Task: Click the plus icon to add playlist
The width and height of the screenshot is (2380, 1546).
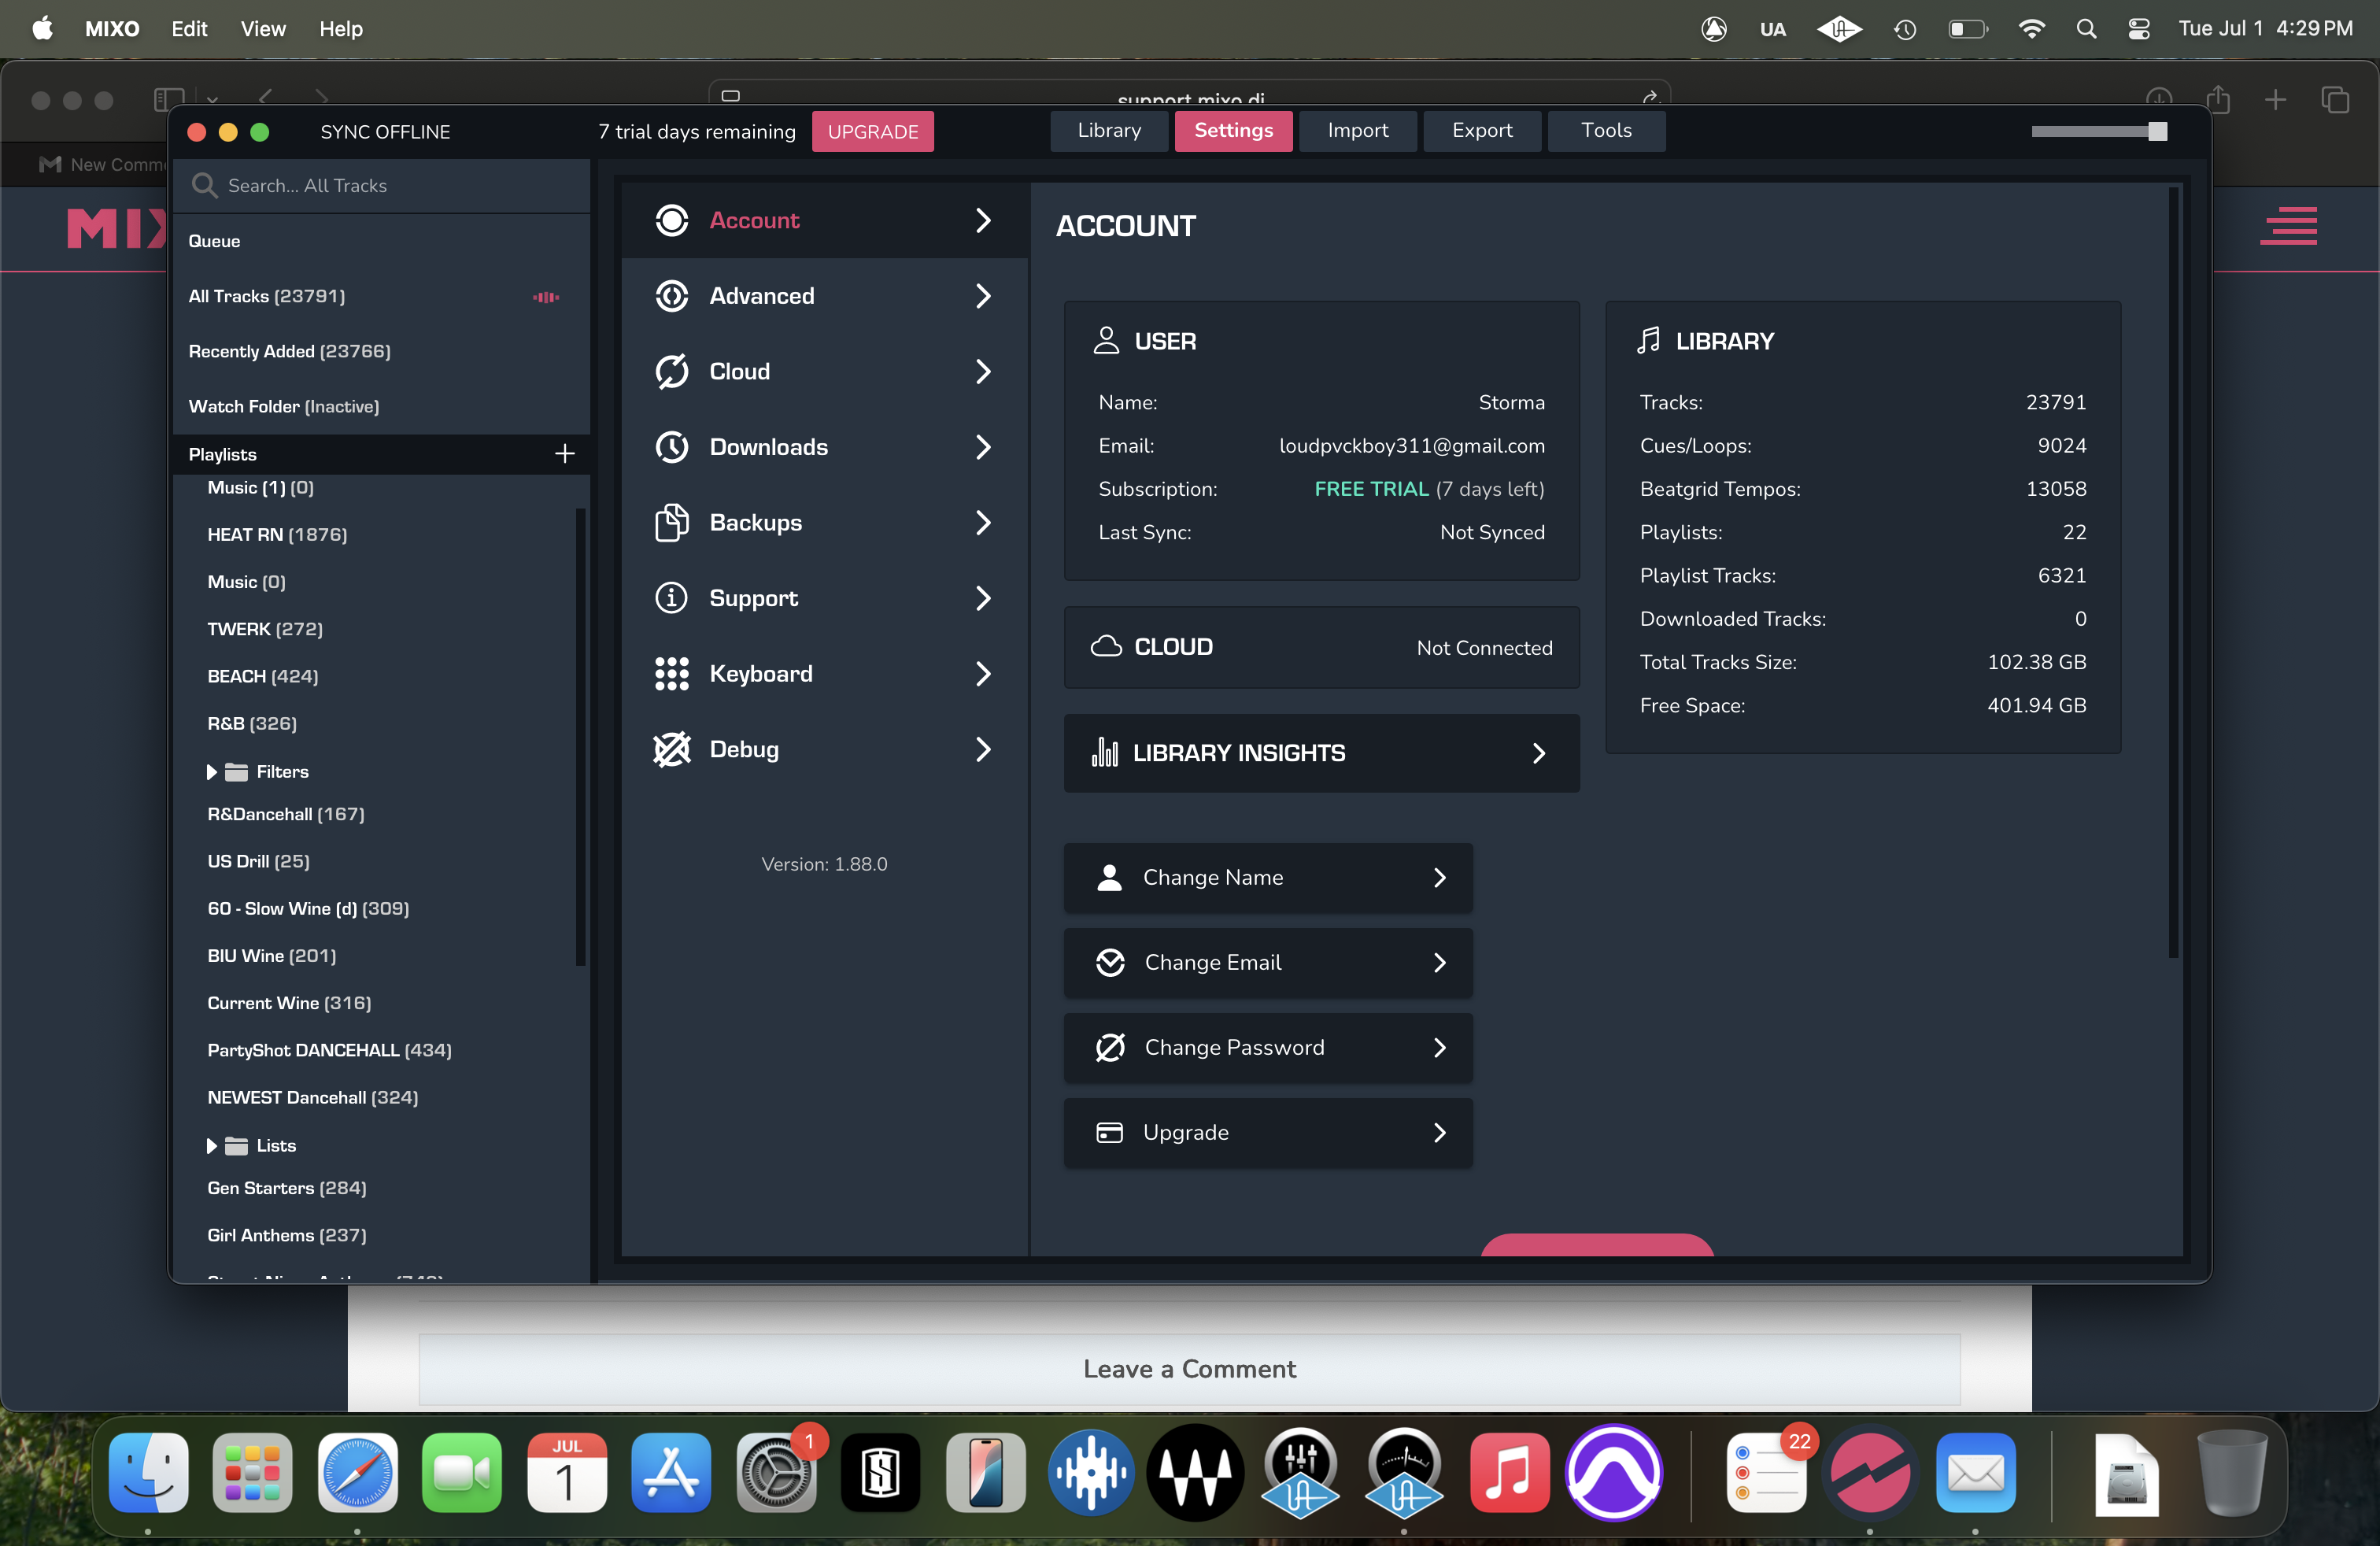Action: coord(564,454)
